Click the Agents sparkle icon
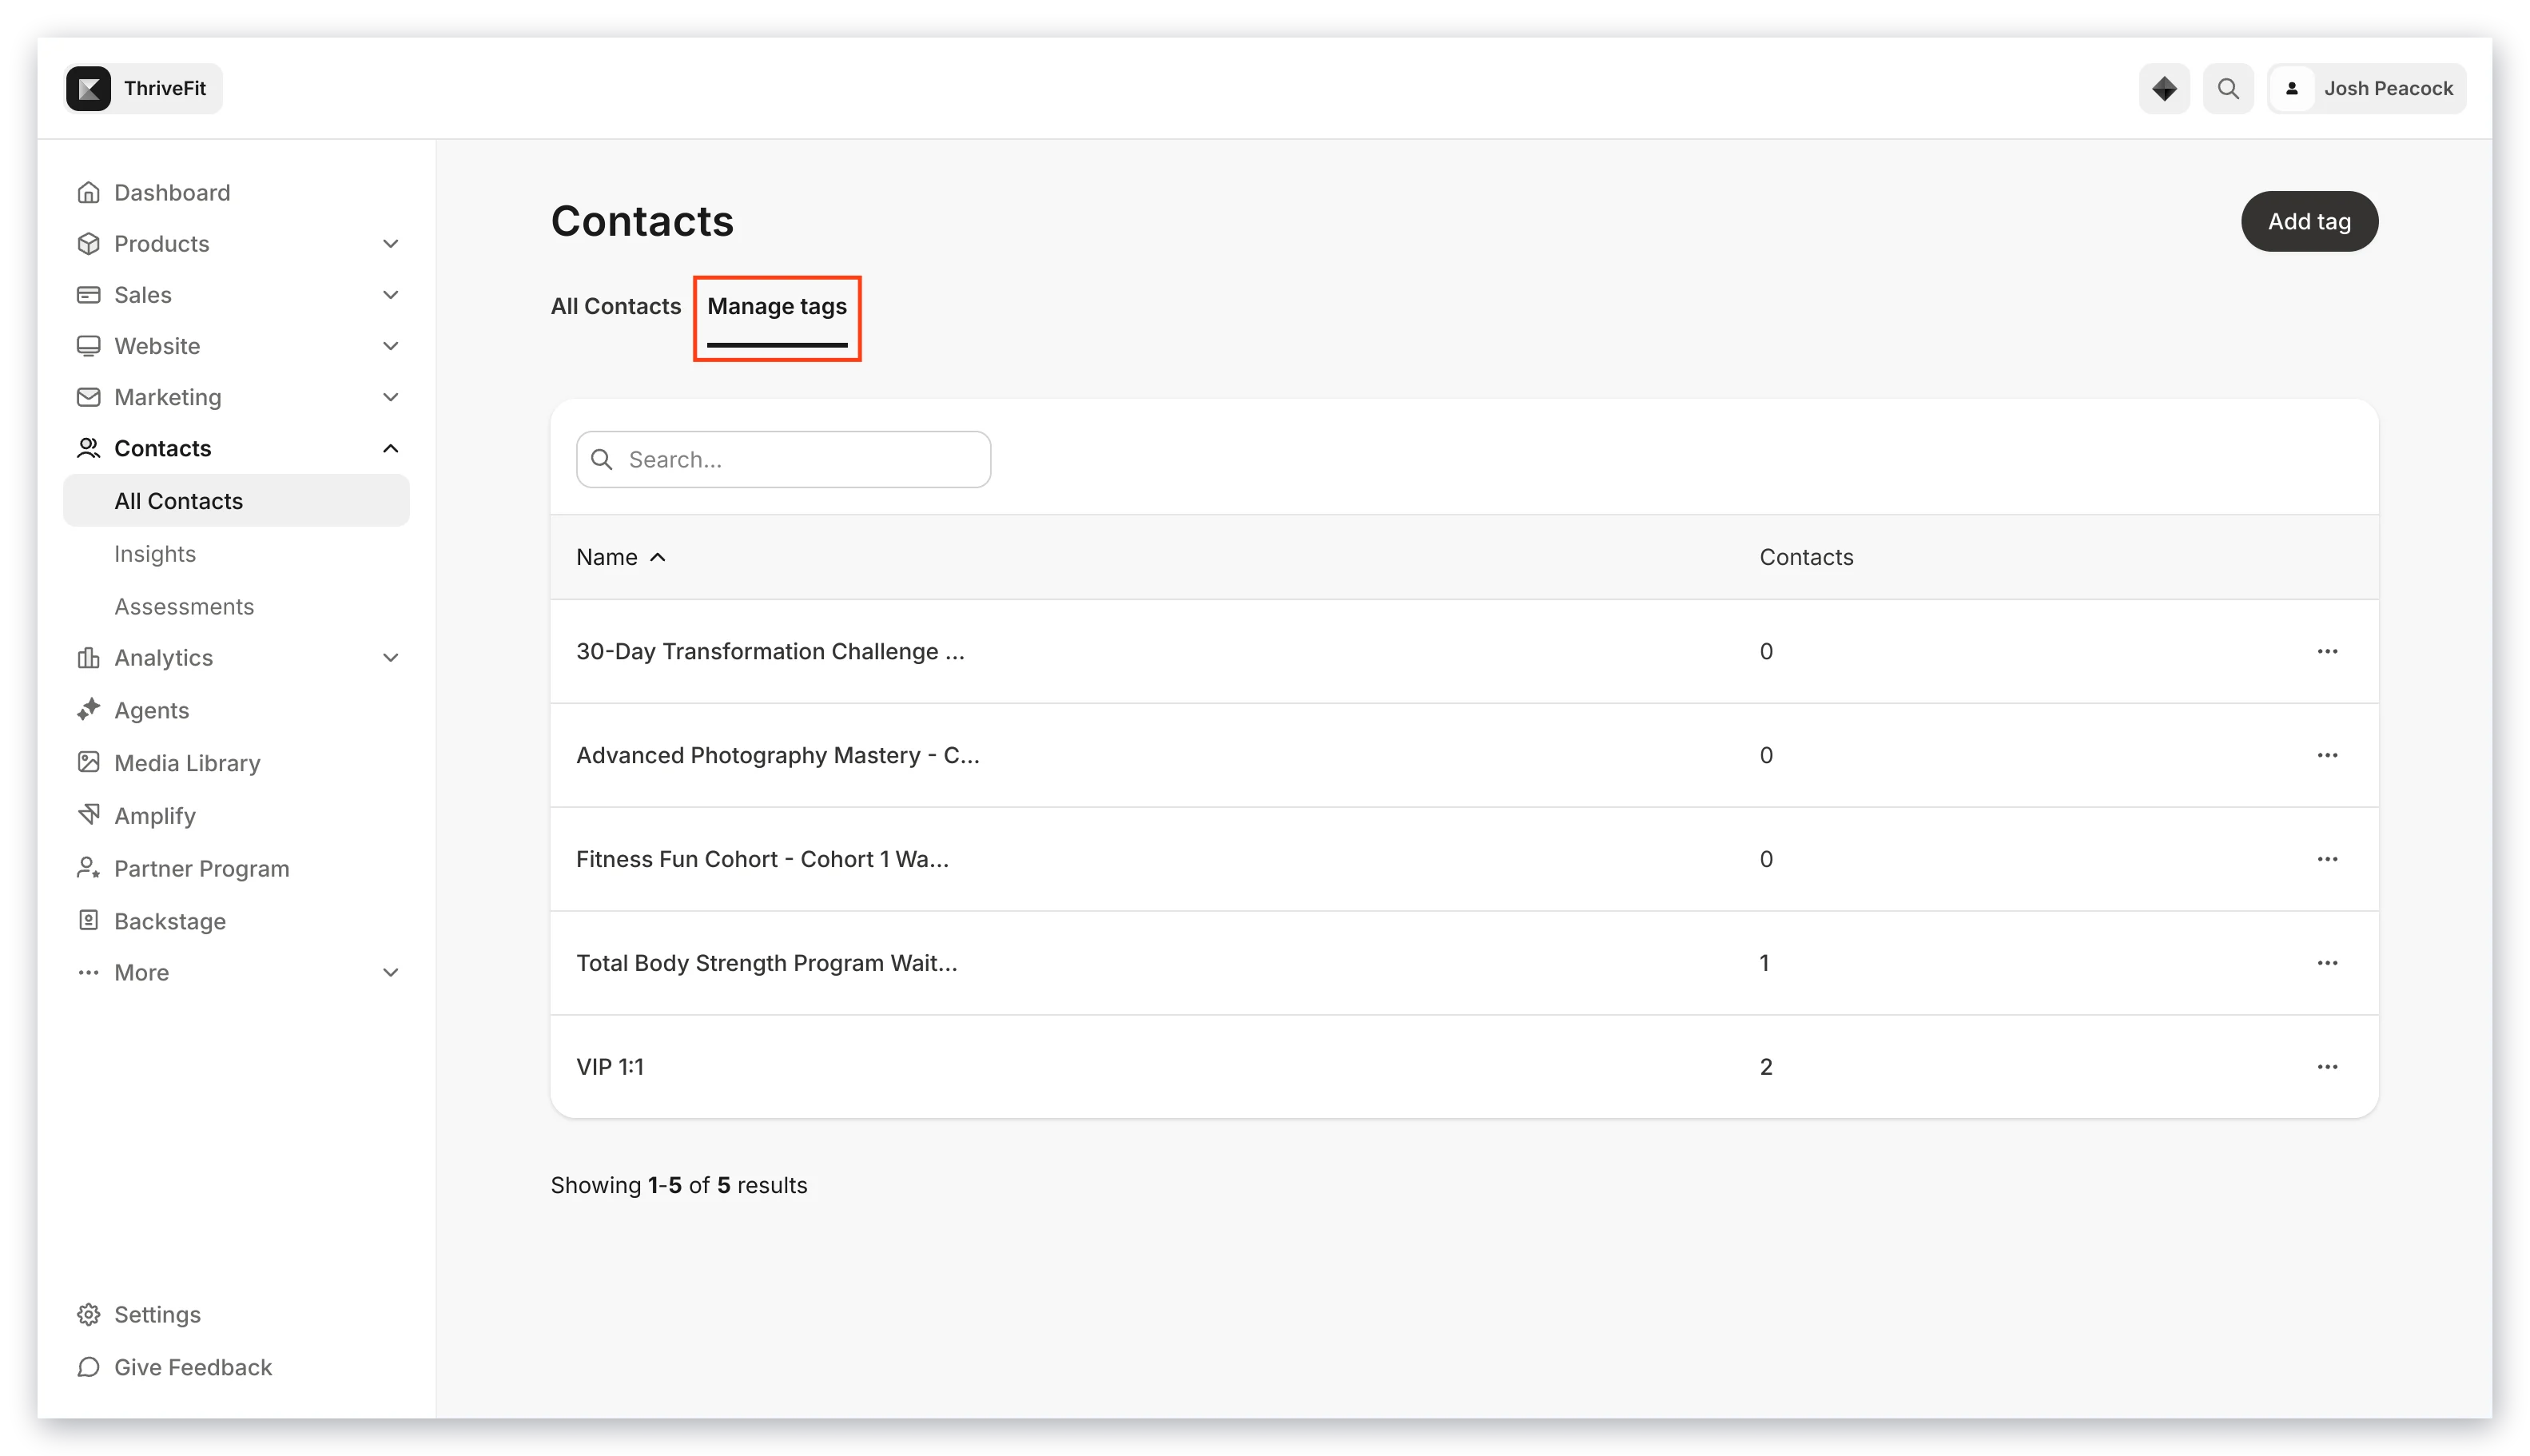 pos(88,710)
